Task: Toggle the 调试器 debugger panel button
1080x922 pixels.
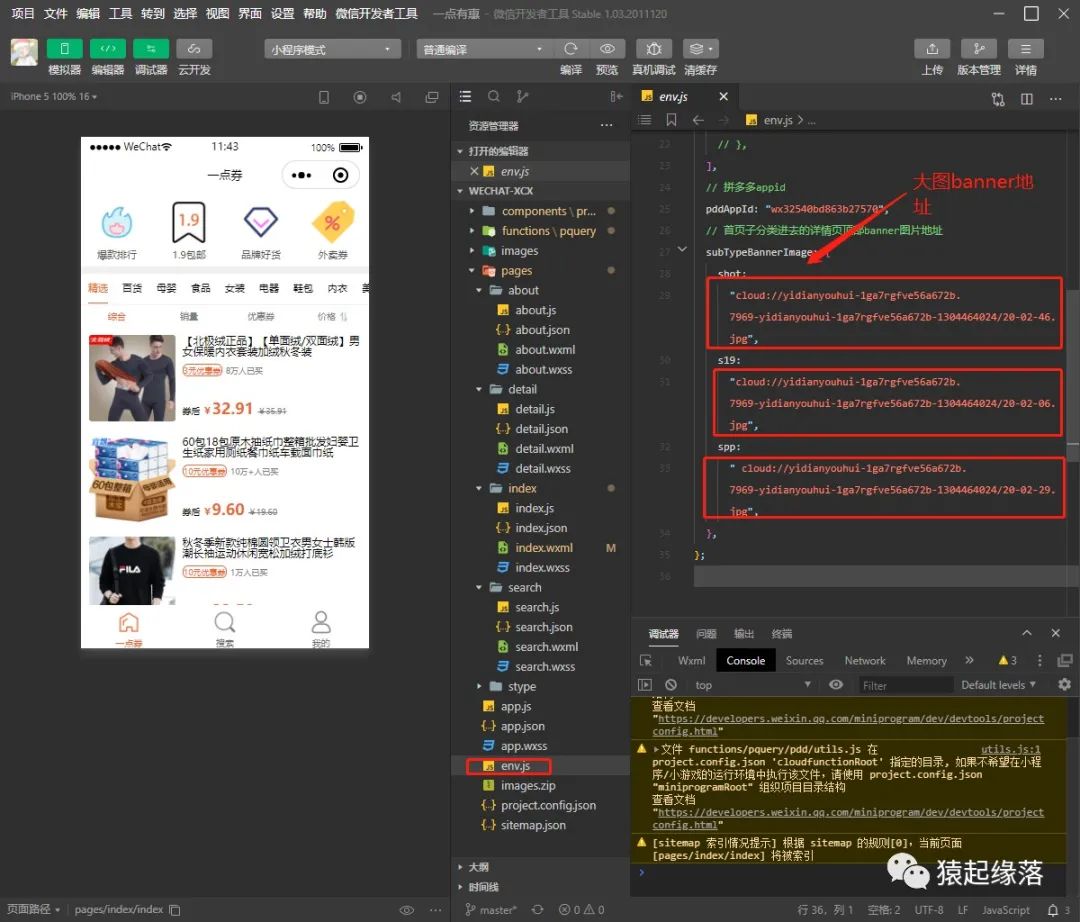Action: tap(151, 49)
